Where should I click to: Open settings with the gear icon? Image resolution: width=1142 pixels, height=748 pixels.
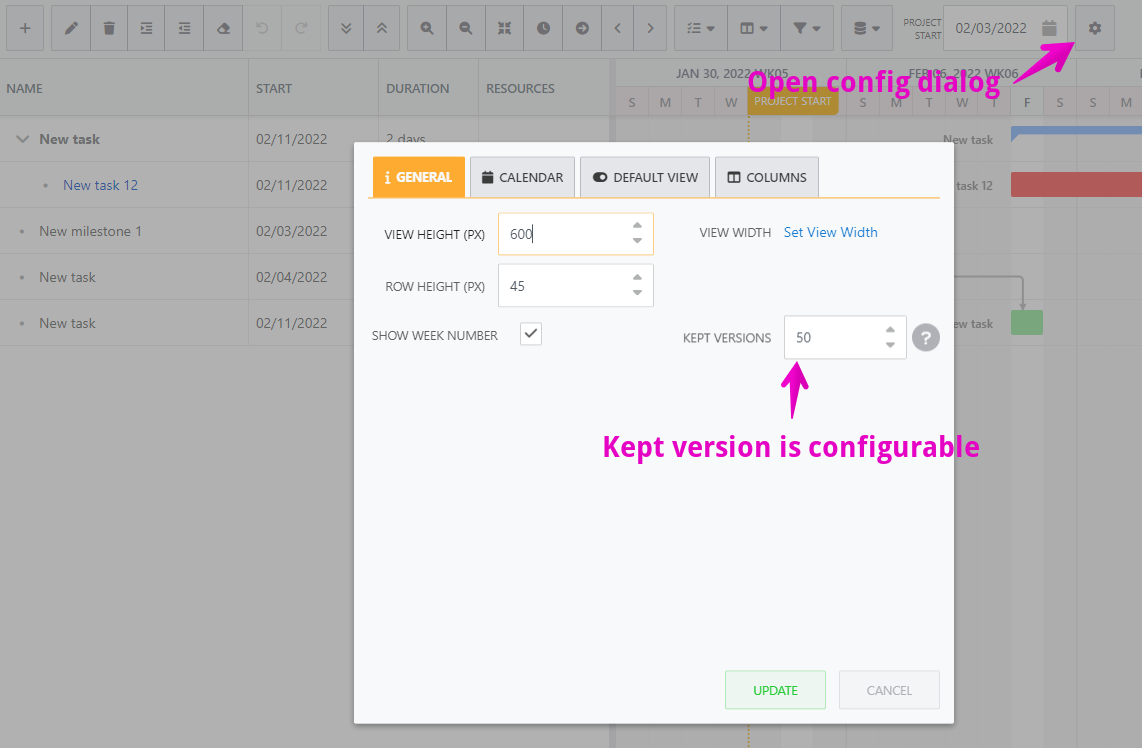point(1094,28)
